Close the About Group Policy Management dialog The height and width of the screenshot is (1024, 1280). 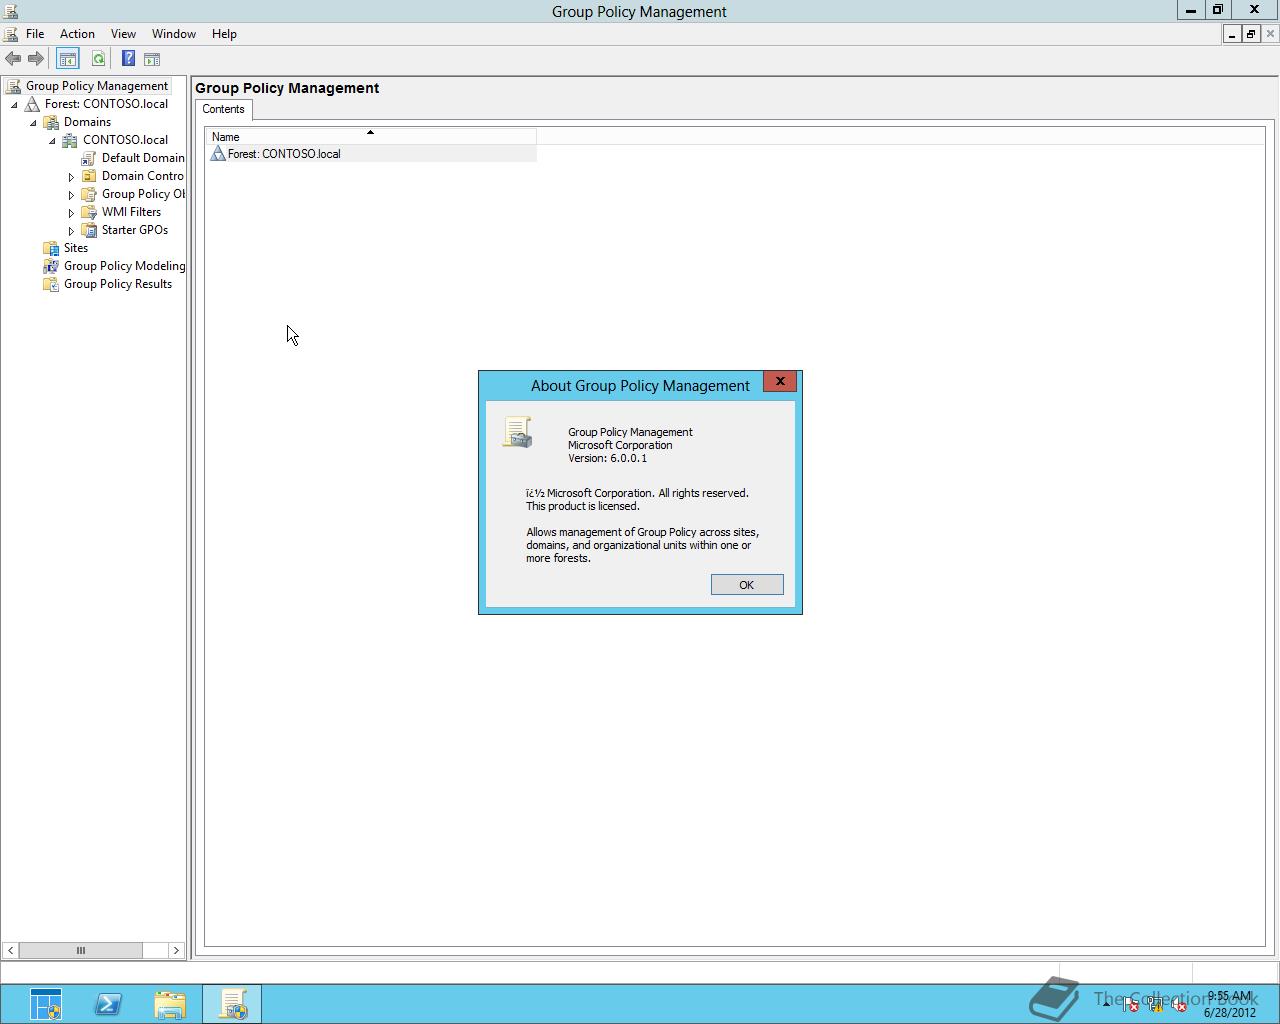[x=780, y=381]
